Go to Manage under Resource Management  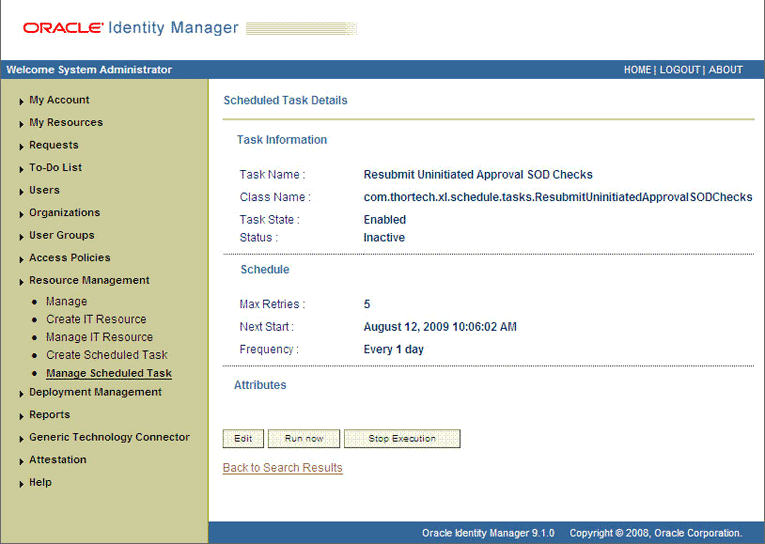click(66, 302)
